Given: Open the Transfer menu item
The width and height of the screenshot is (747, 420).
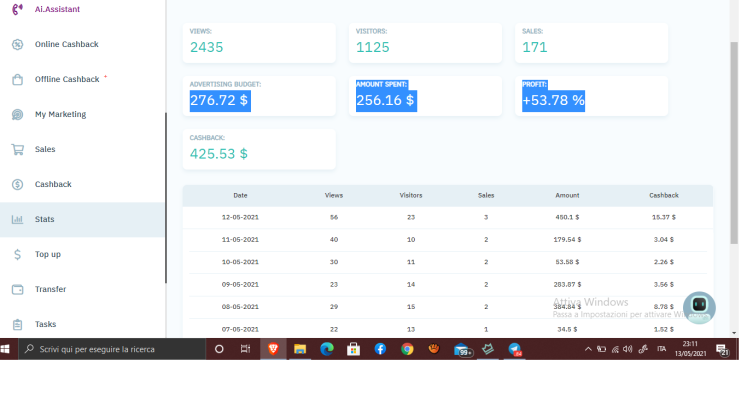Looking at the screenshot, I should click(x=82, y=290).
